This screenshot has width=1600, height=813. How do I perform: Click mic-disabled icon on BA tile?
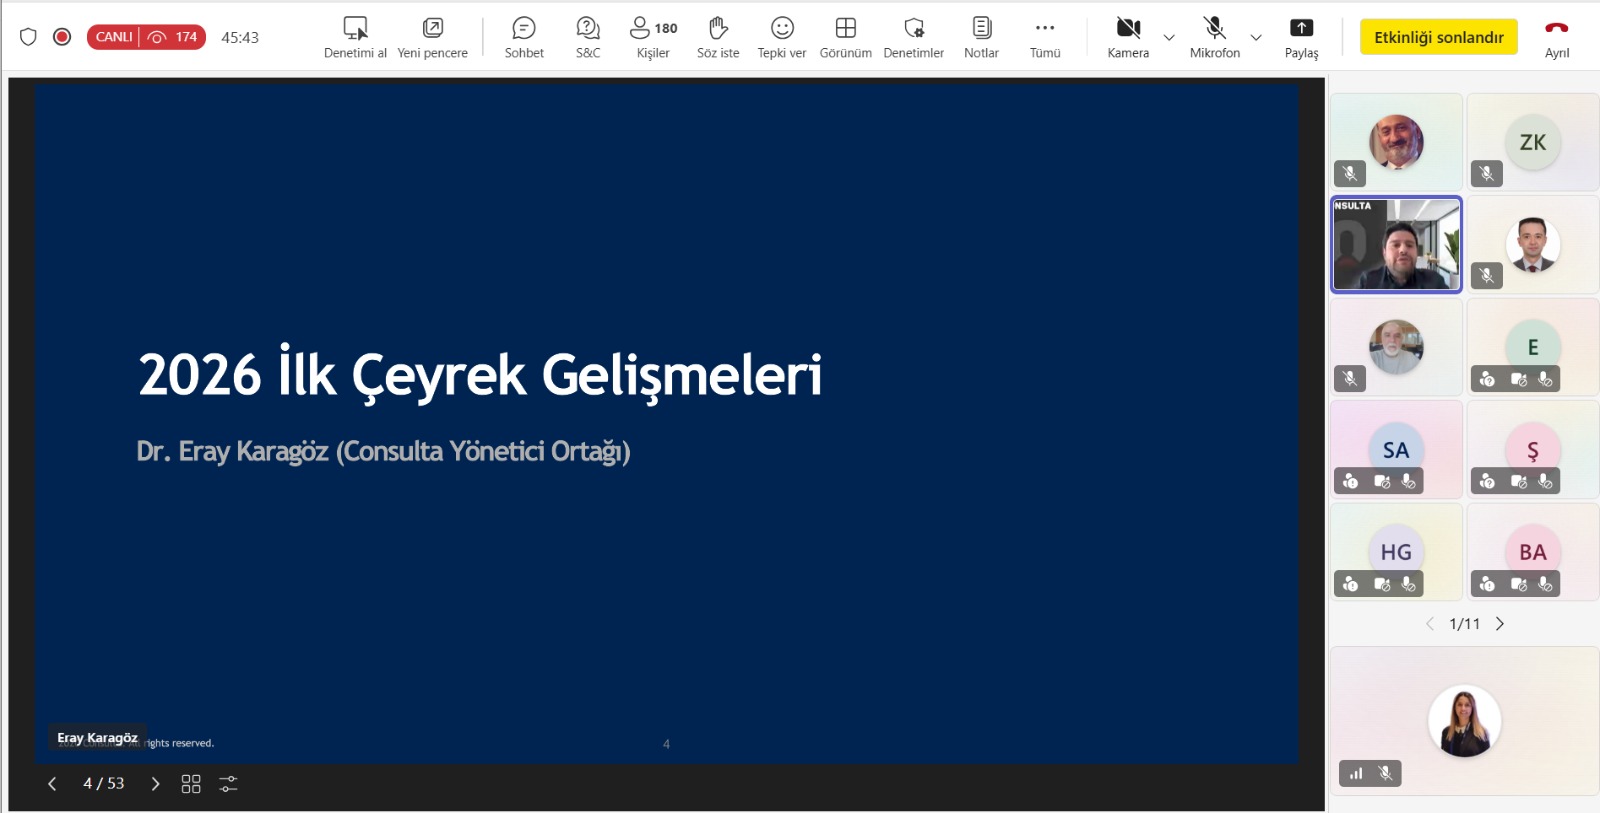[x=1545, y=584]
